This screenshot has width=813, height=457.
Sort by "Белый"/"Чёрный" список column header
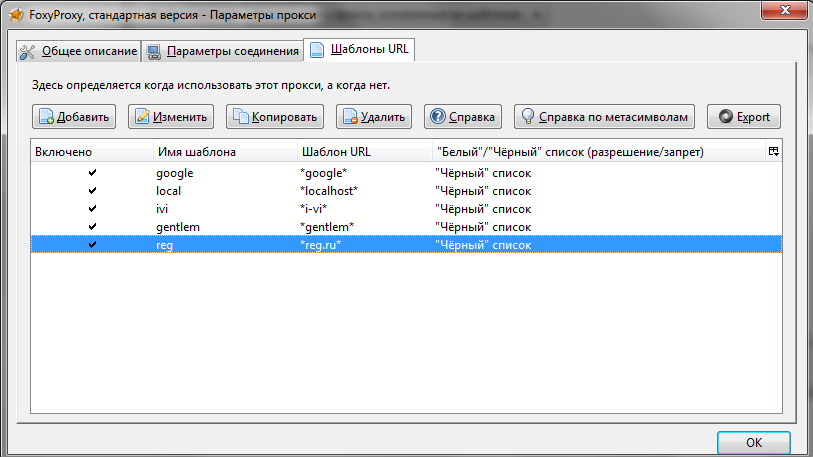click(598, 152)
